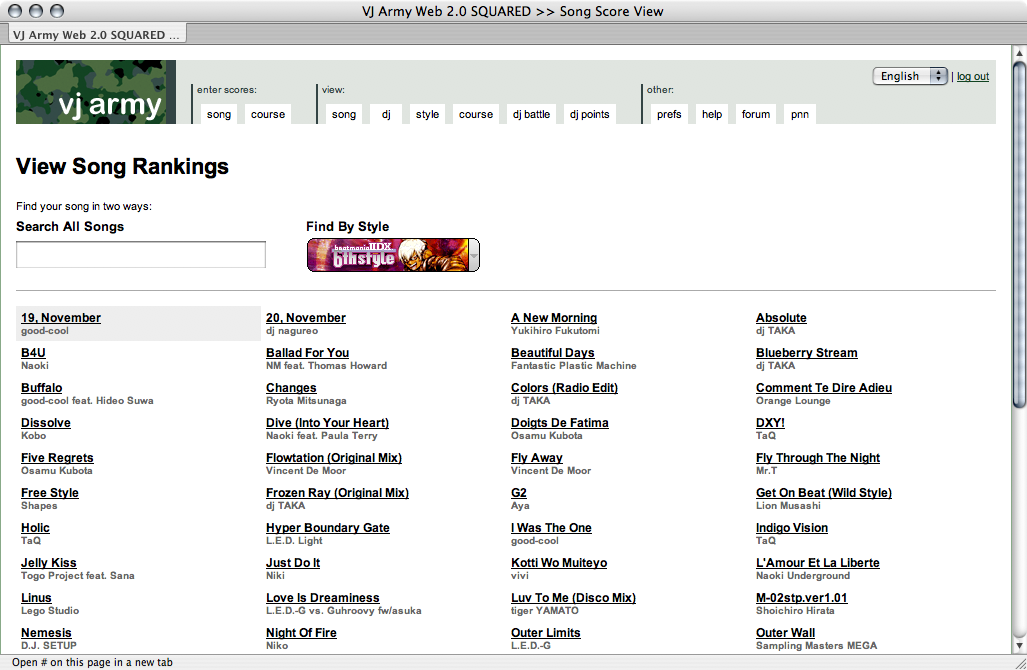Click the browser tab VJ Army Web 2.0 SQUARED
The width and height of the screenshot is (1027, 670).
pos(96,35)
